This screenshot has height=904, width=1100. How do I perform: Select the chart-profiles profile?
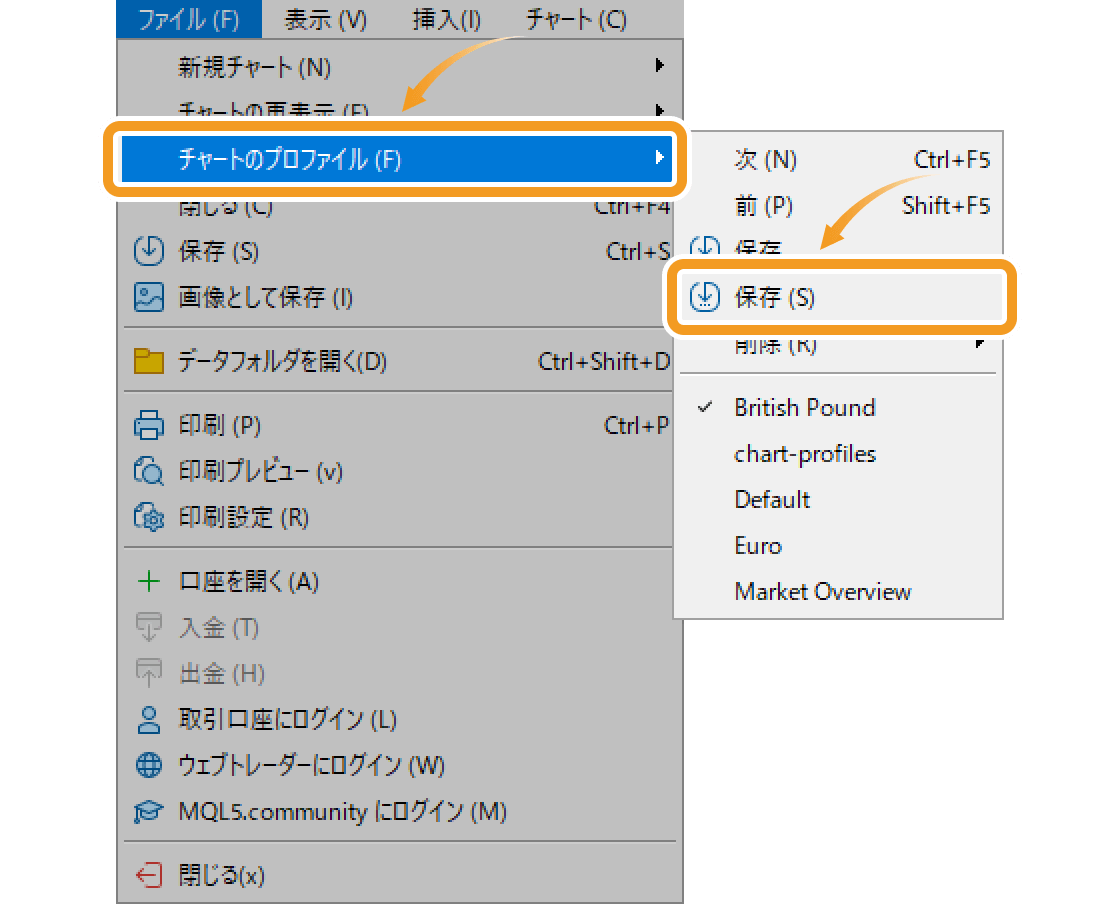(838, 454)
